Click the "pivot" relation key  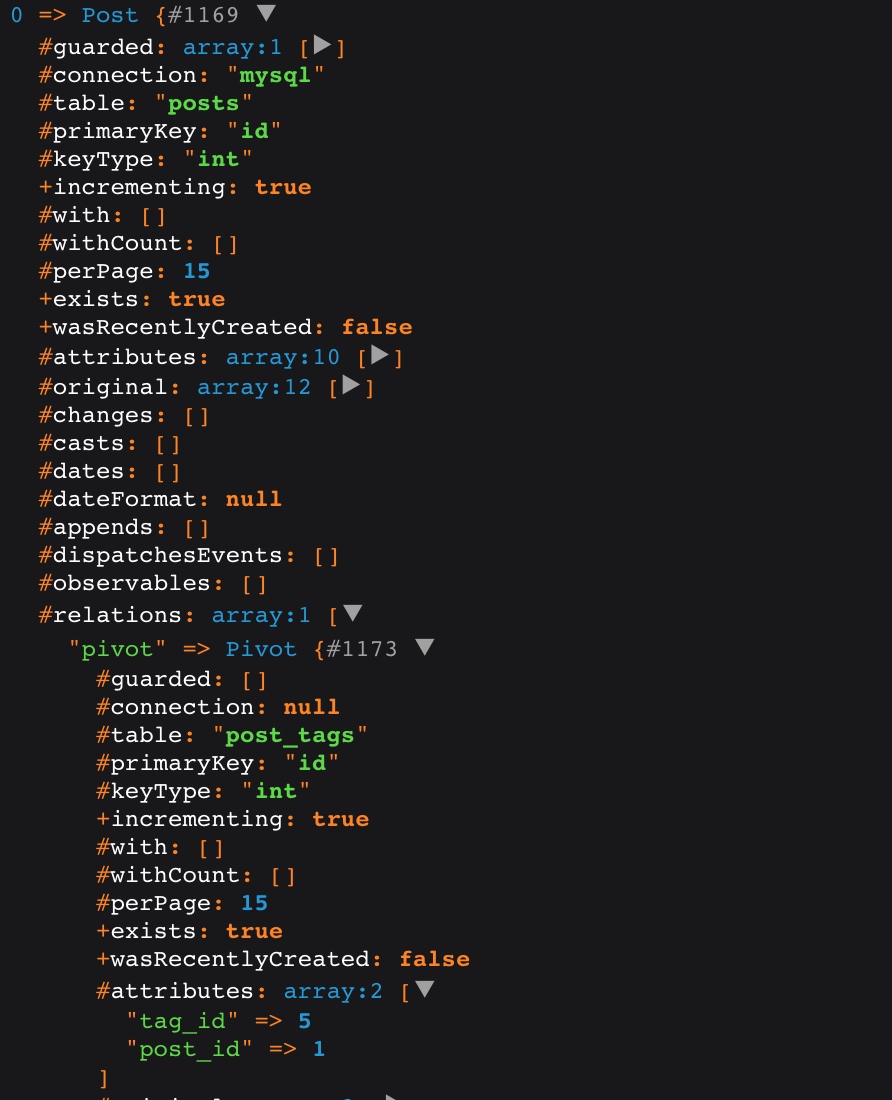click(117, 649)
